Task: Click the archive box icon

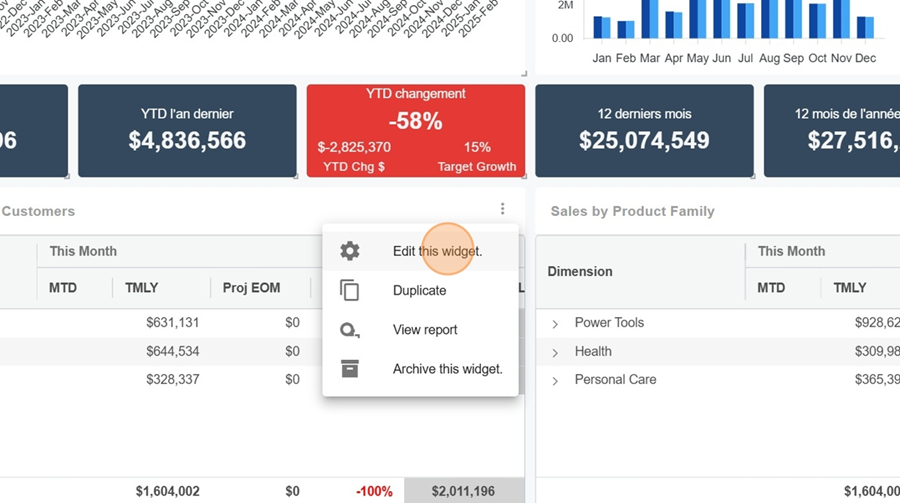Action: coord(350,369)
